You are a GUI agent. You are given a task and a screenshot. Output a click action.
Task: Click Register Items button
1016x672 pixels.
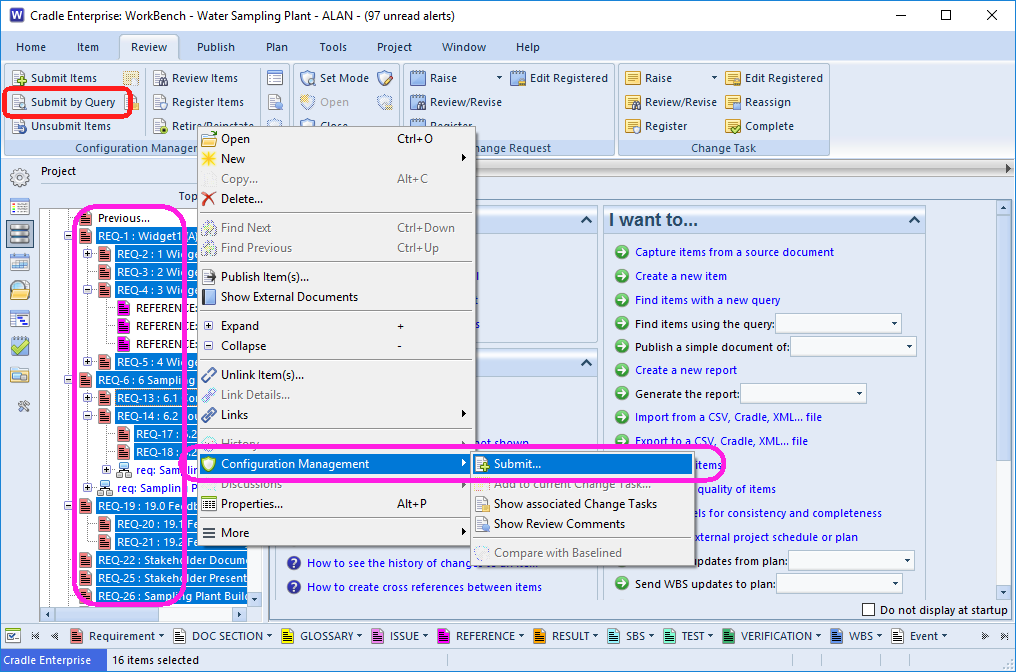pyautogui.click(x=199, y=102)
